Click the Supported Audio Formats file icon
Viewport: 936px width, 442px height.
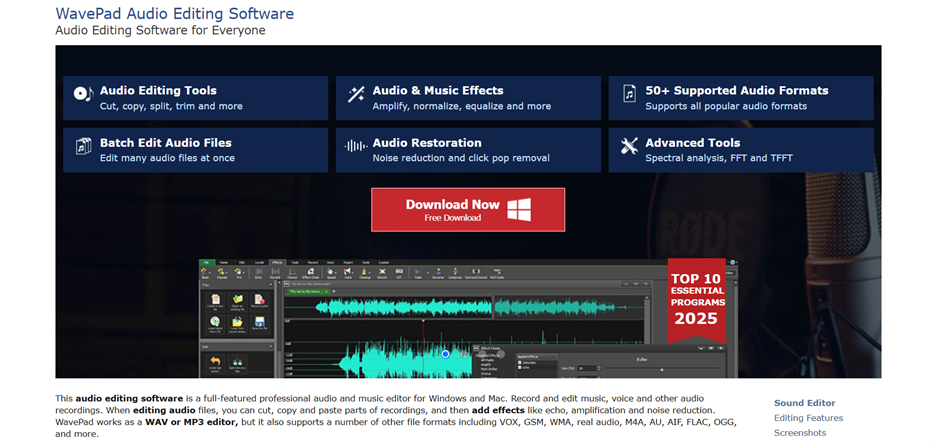tap(629, 94)
